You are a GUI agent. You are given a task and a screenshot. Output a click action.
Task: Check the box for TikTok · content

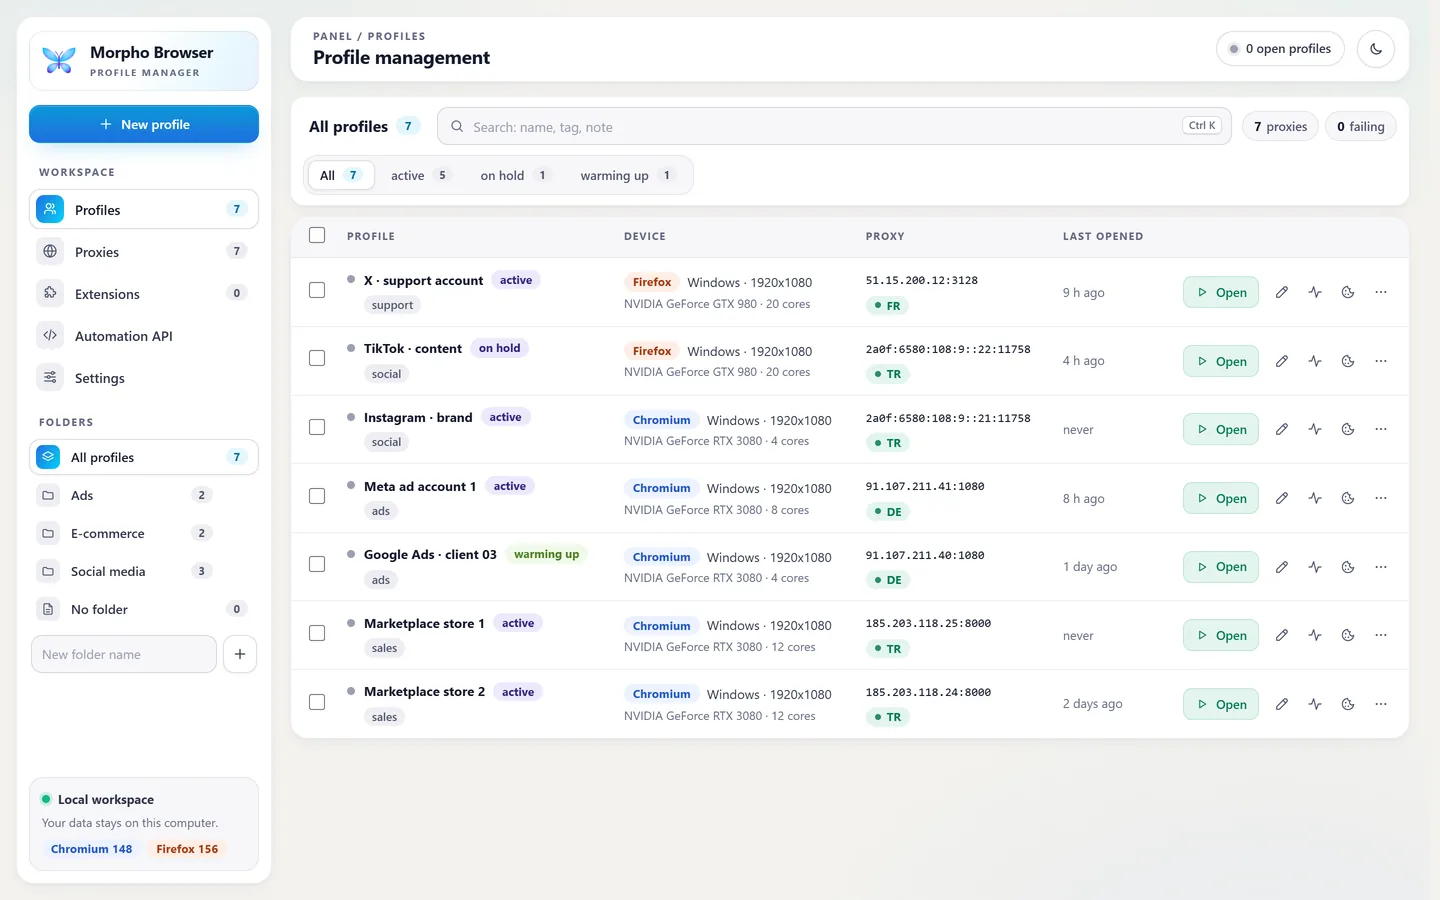tap(317, 358)
